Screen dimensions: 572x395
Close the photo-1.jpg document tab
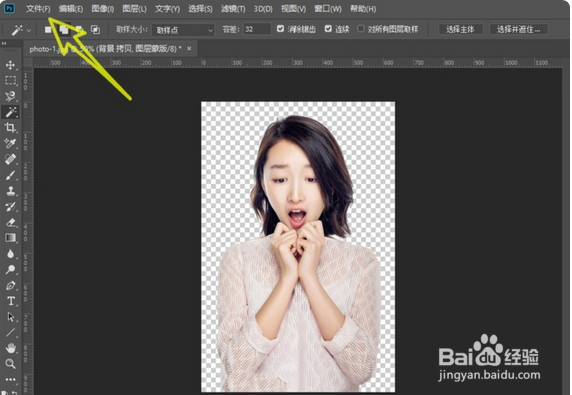tap(189, 49)
